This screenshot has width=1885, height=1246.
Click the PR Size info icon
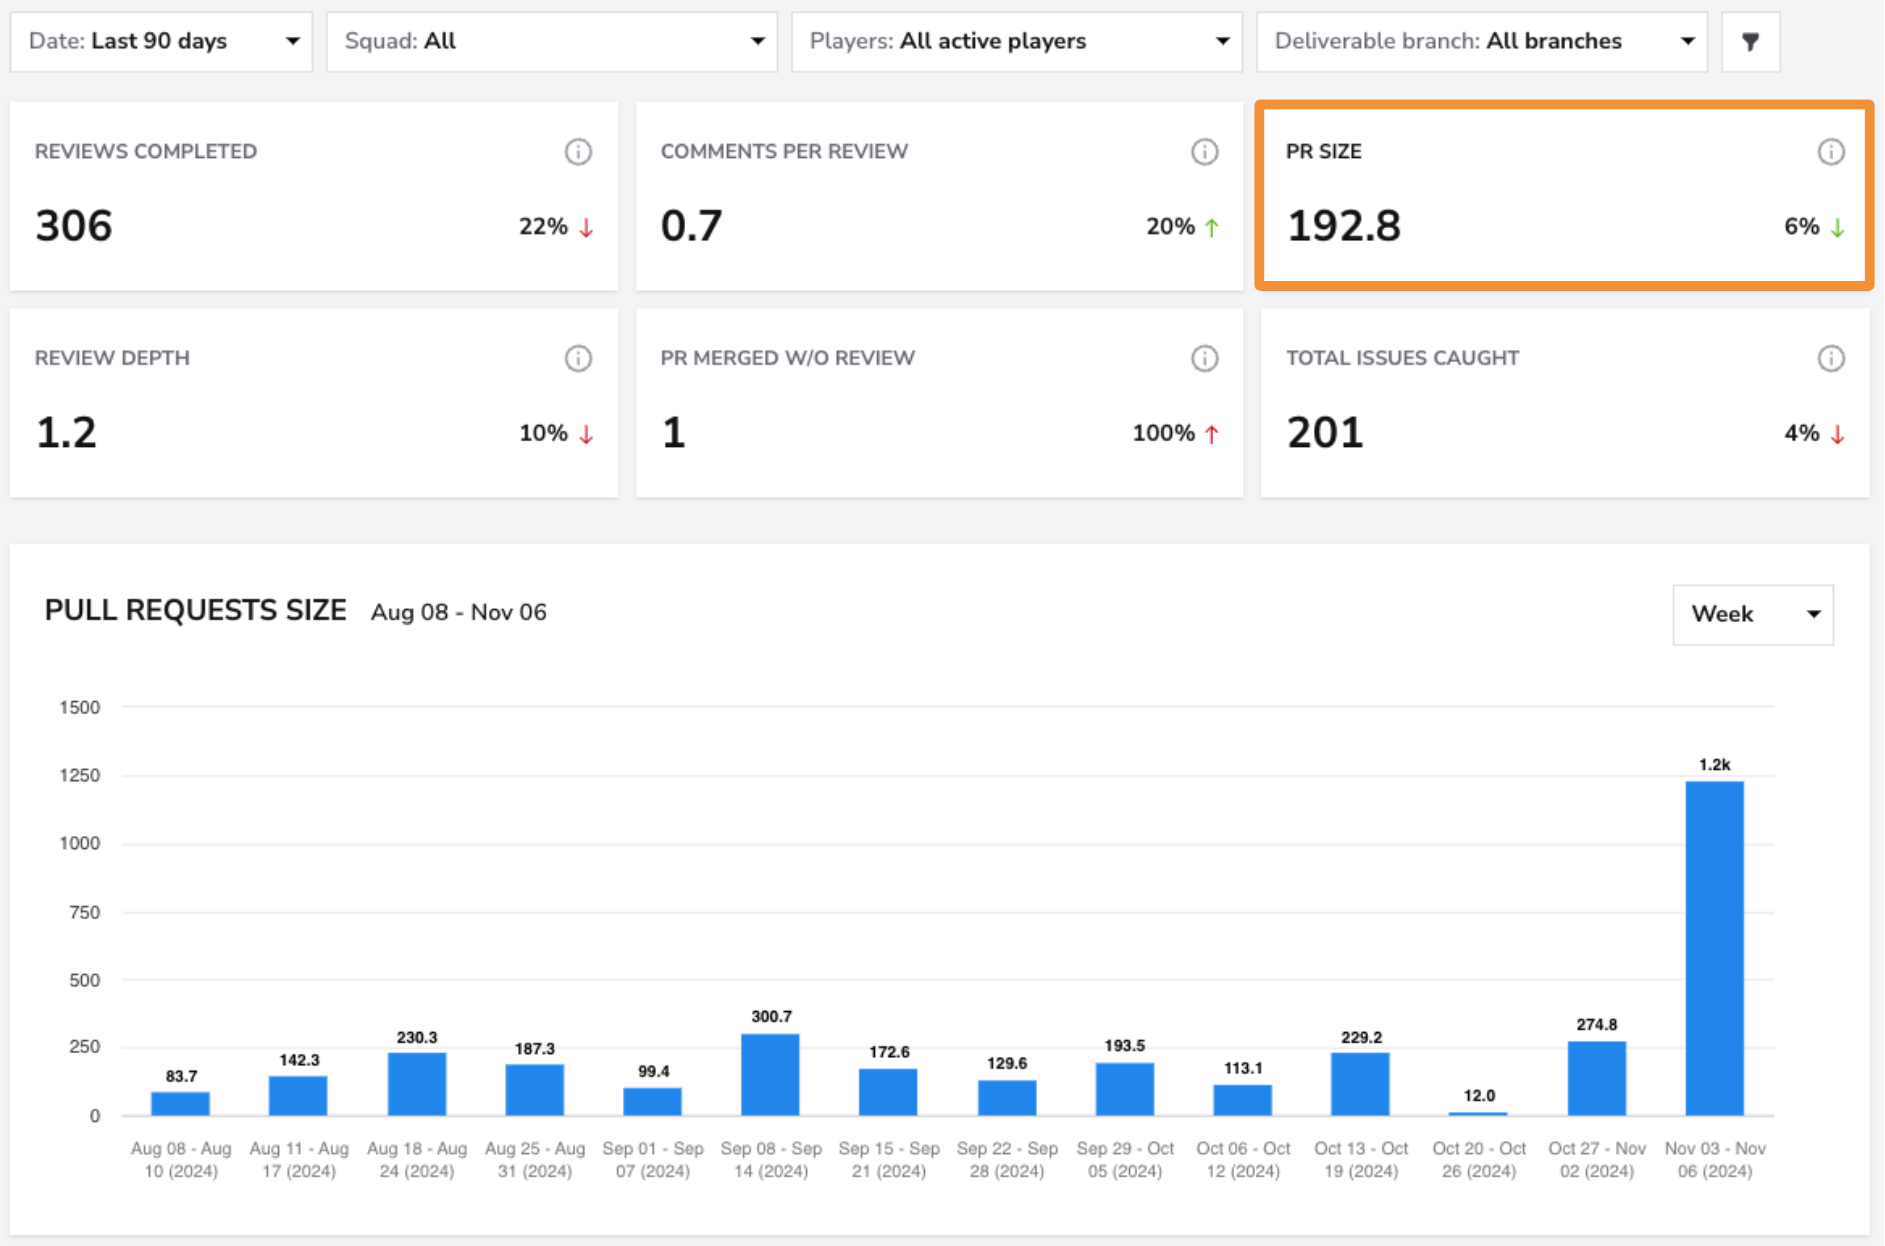(1830, 152)
